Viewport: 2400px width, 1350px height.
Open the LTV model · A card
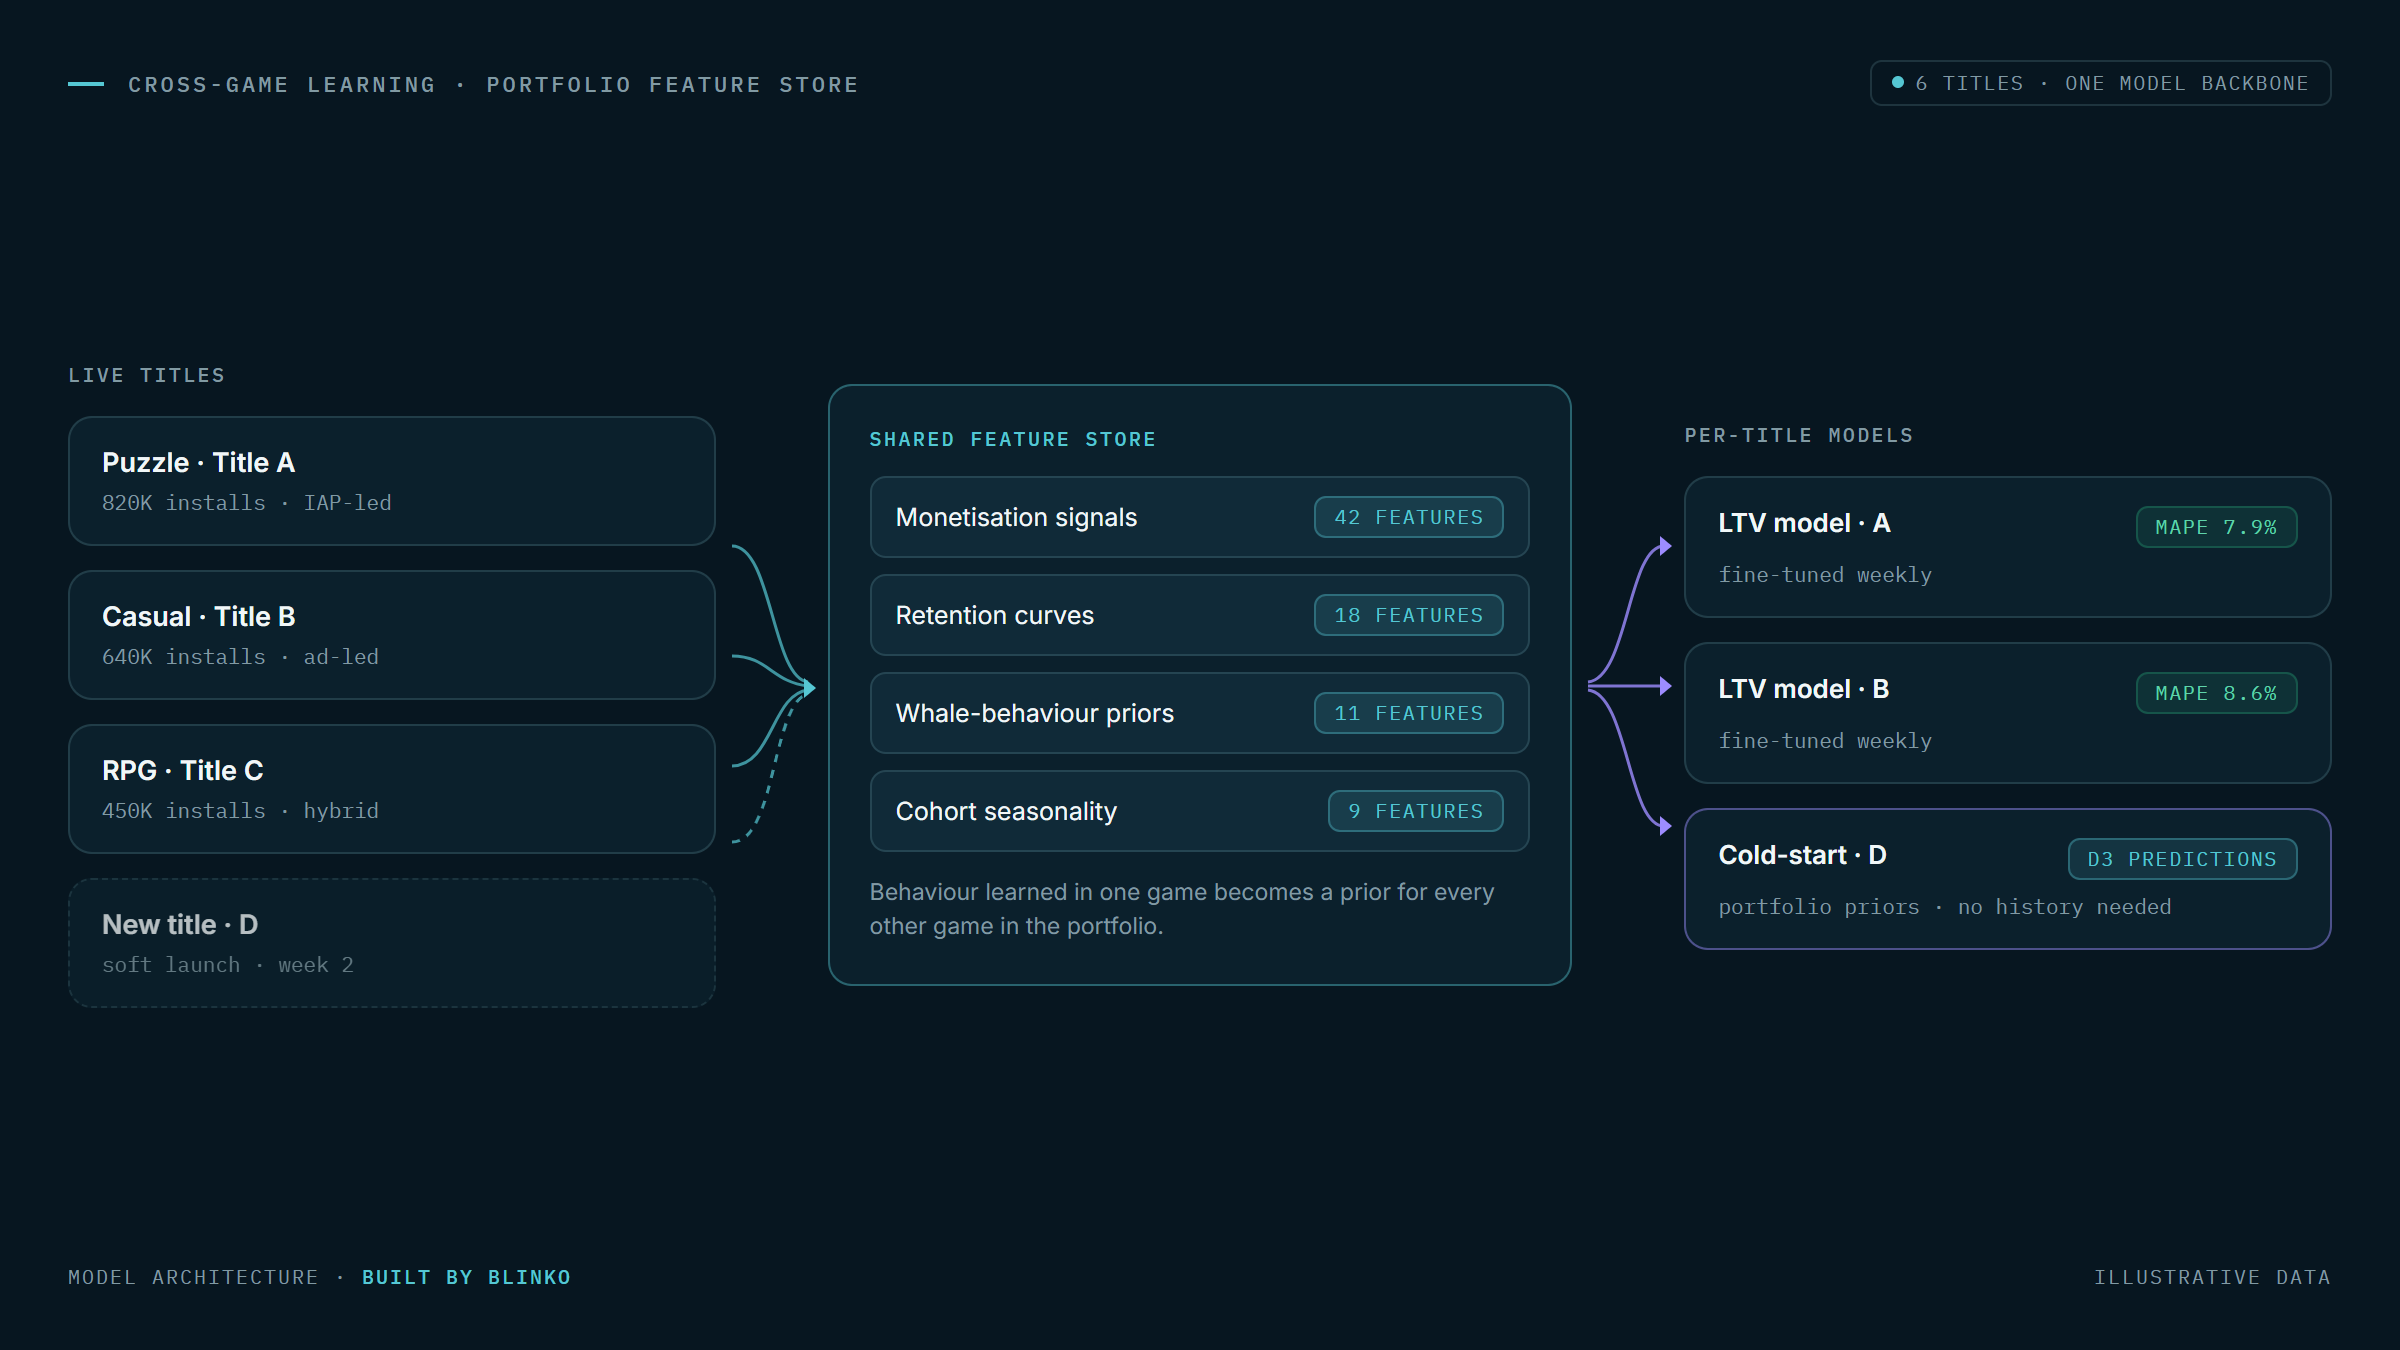click(x=2007, y=547)
